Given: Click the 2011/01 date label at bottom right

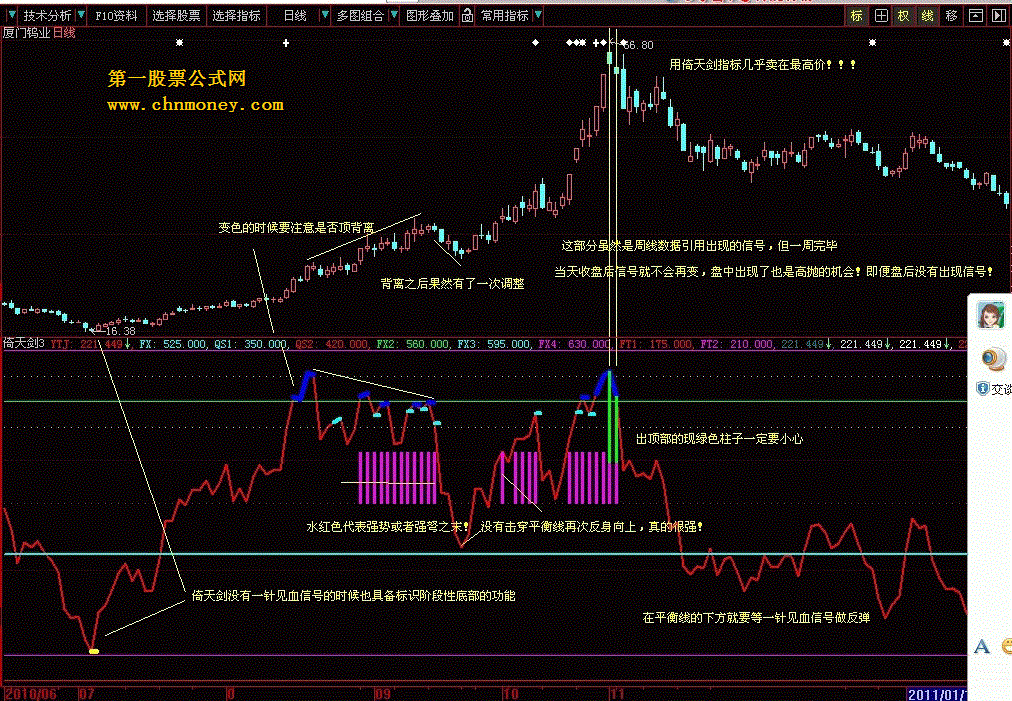Looking at the screenshot, I should click(937, 695).
